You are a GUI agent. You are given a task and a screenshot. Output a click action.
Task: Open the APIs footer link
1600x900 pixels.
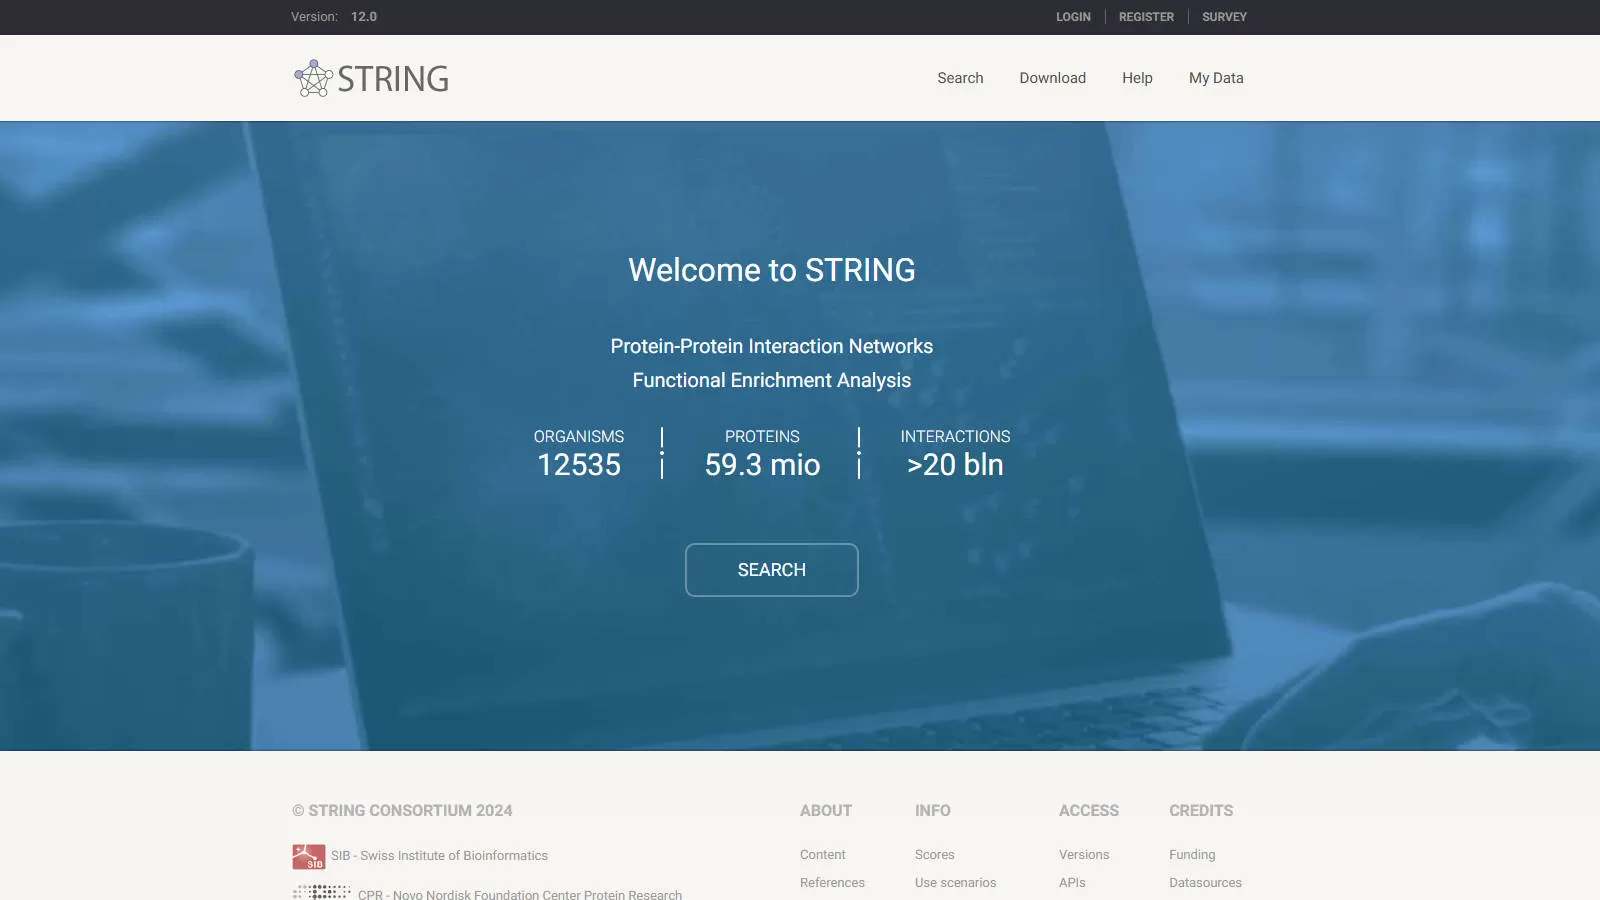click(x=1072, y=883)
